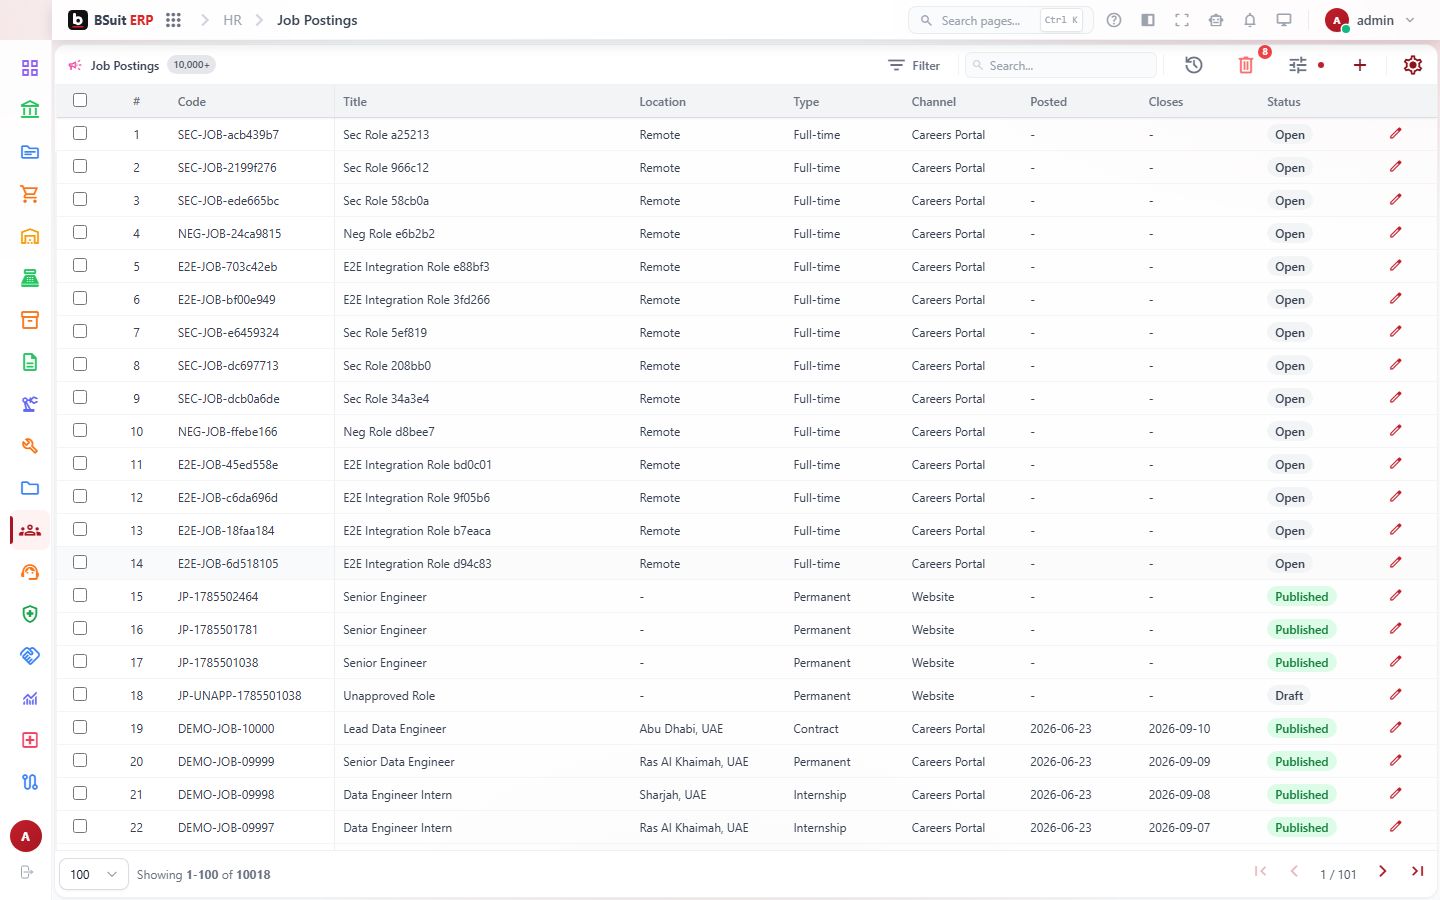1440x900 pixels.
Task: Sort by the Code column header
Action: coord(192,102)
